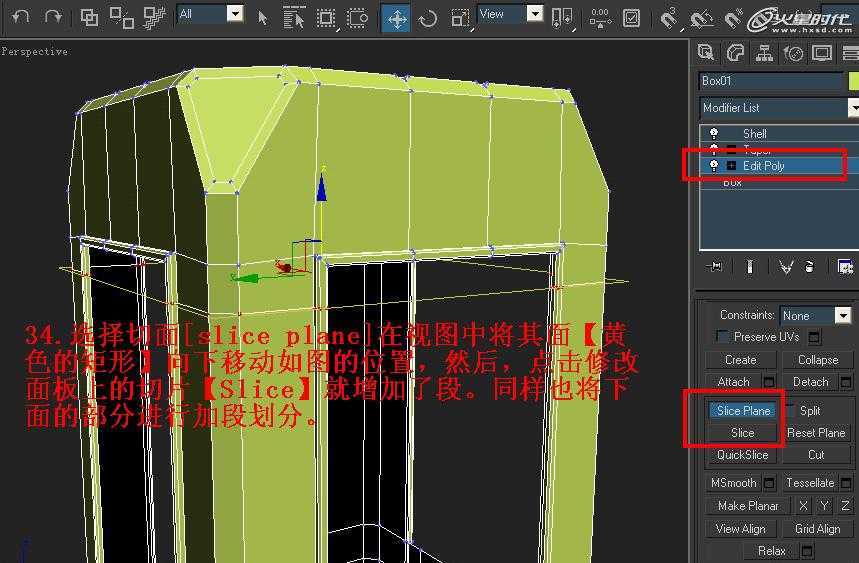Click the X planar axis button
The height and width of the screenshot is (563, 859).
[x=803, y=505]
